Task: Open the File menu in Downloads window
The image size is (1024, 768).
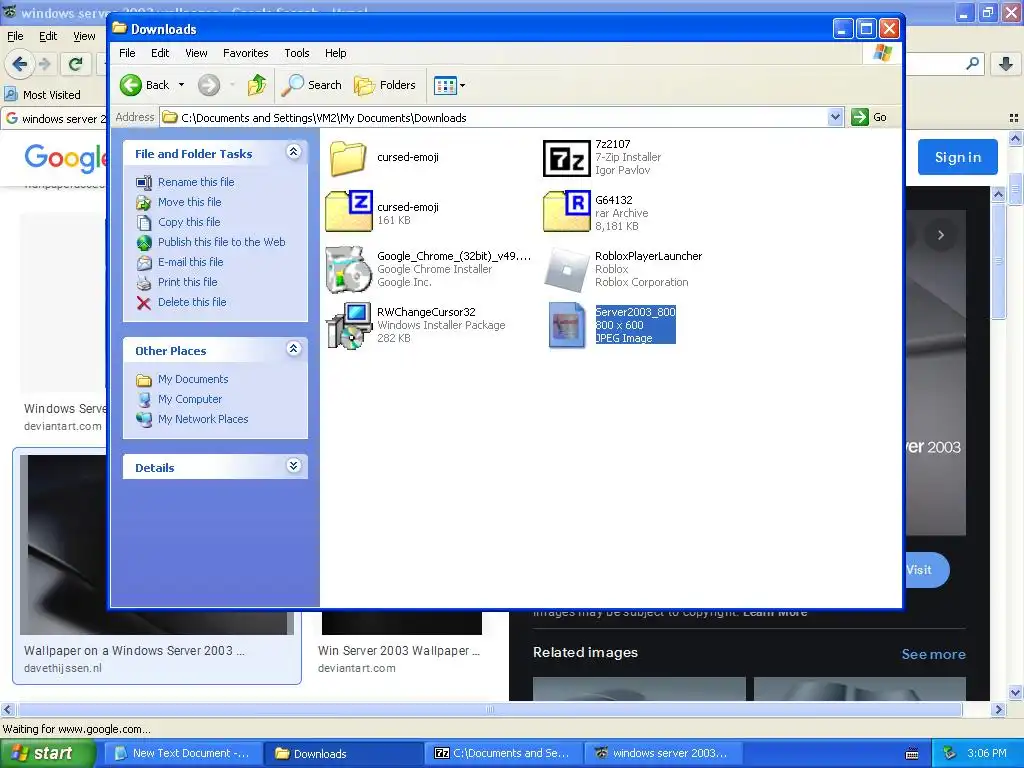Action: pos(127,53)
